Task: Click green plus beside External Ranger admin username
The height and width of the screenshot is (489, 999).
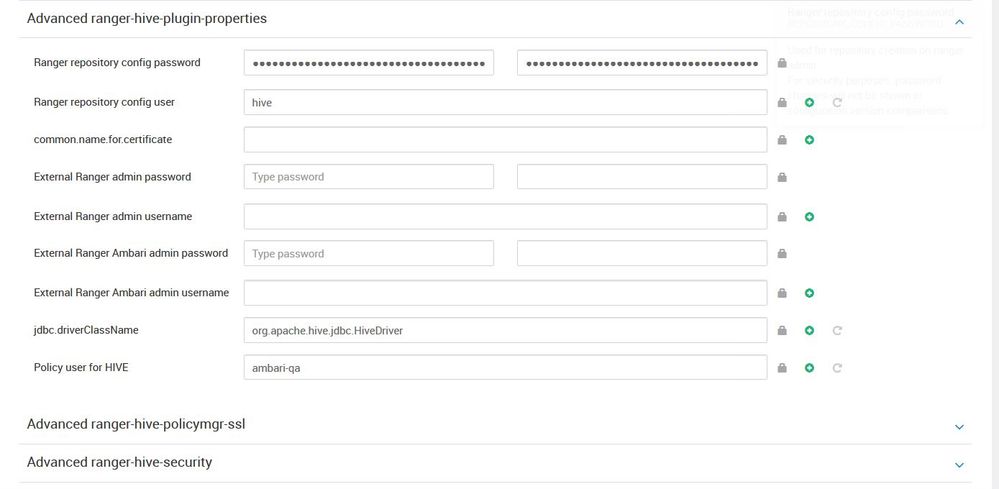Action: tap(809, 216)
